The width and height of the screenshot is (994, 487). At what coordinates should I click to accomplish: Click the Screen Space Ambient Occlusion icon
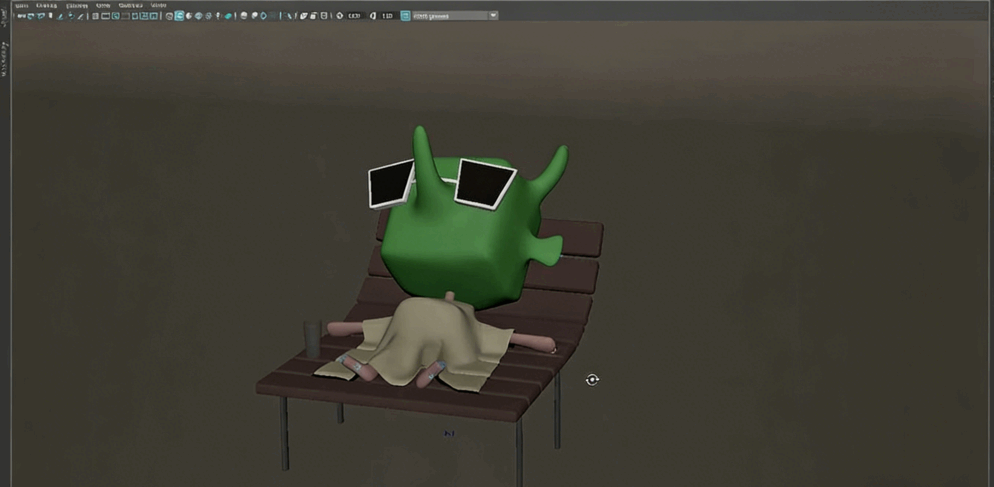243,16
